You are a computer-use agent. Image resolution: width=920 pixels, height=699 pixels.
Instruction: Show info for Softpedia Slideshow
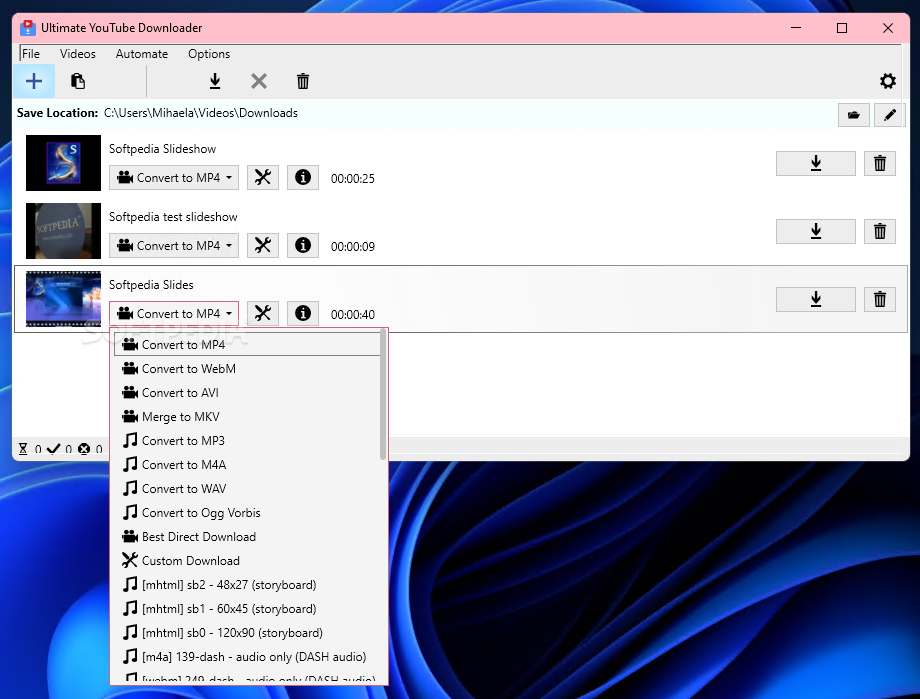pyautogui.click(x=303, y=177)
